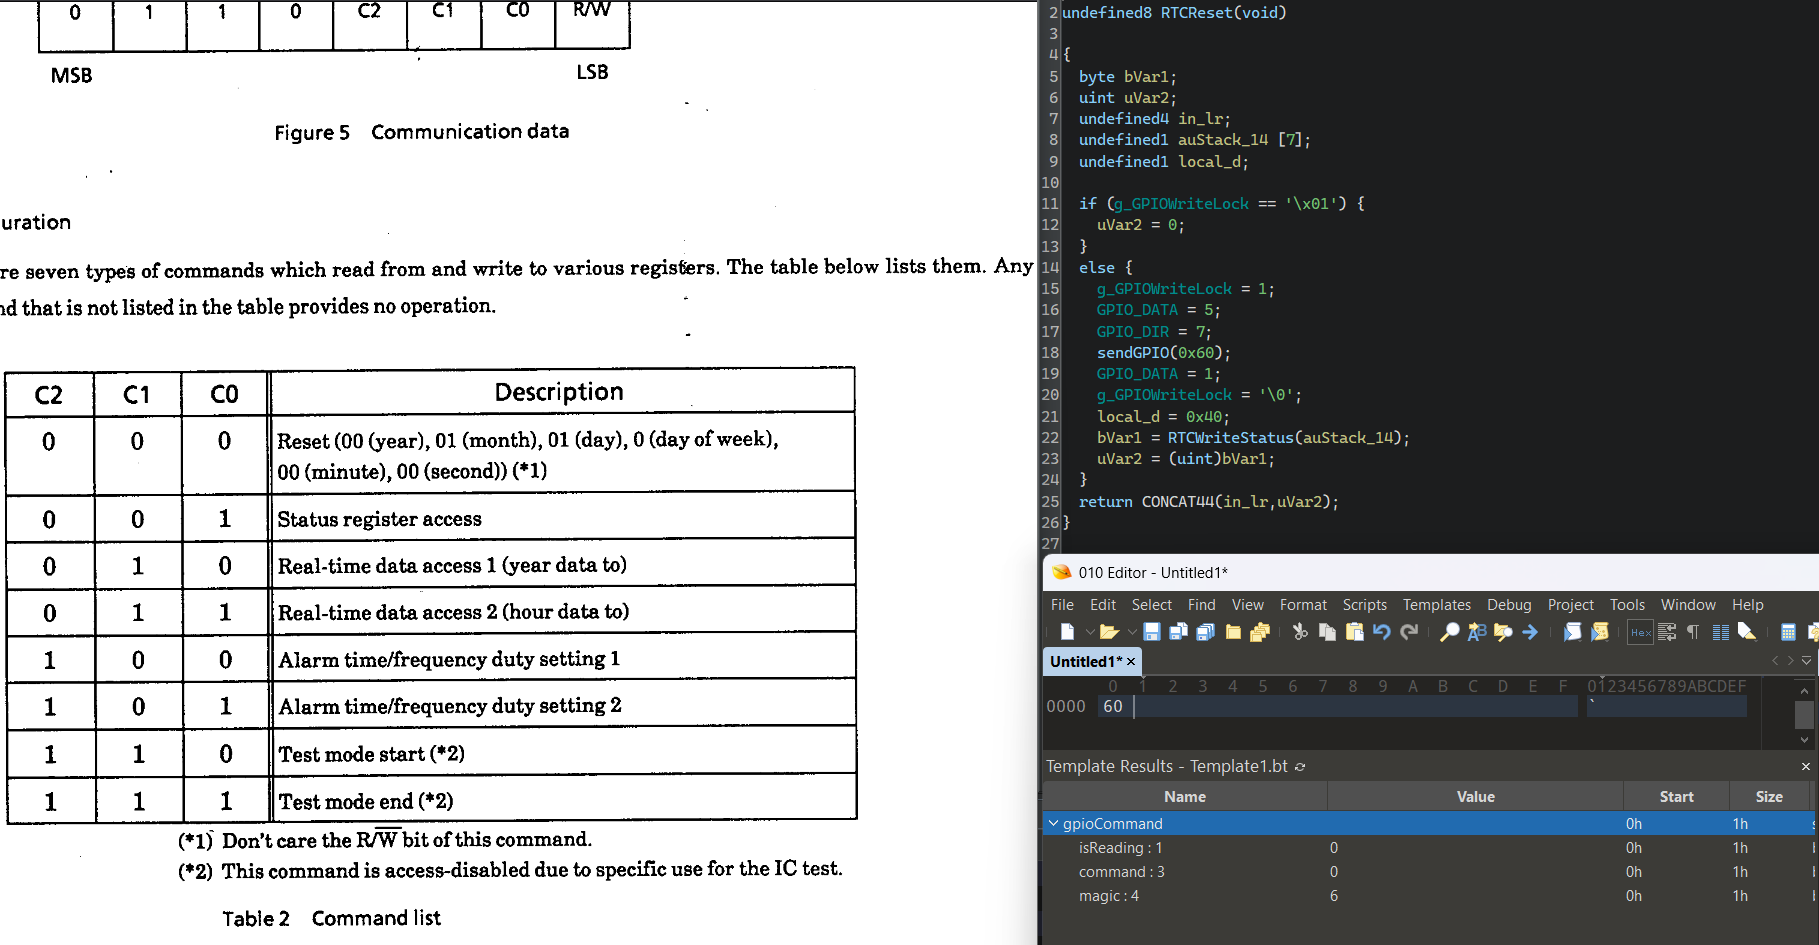This screenshot has width=1819, height=945.
Task: Select the isReading : 1 row
Action: (x=1428, y=848)
